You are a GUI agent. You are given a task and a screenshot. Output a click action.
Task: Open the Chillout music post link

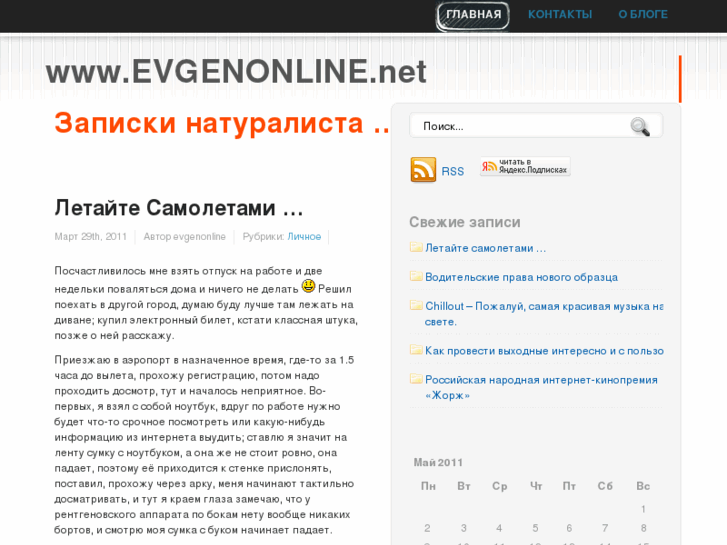pos(544,314)
